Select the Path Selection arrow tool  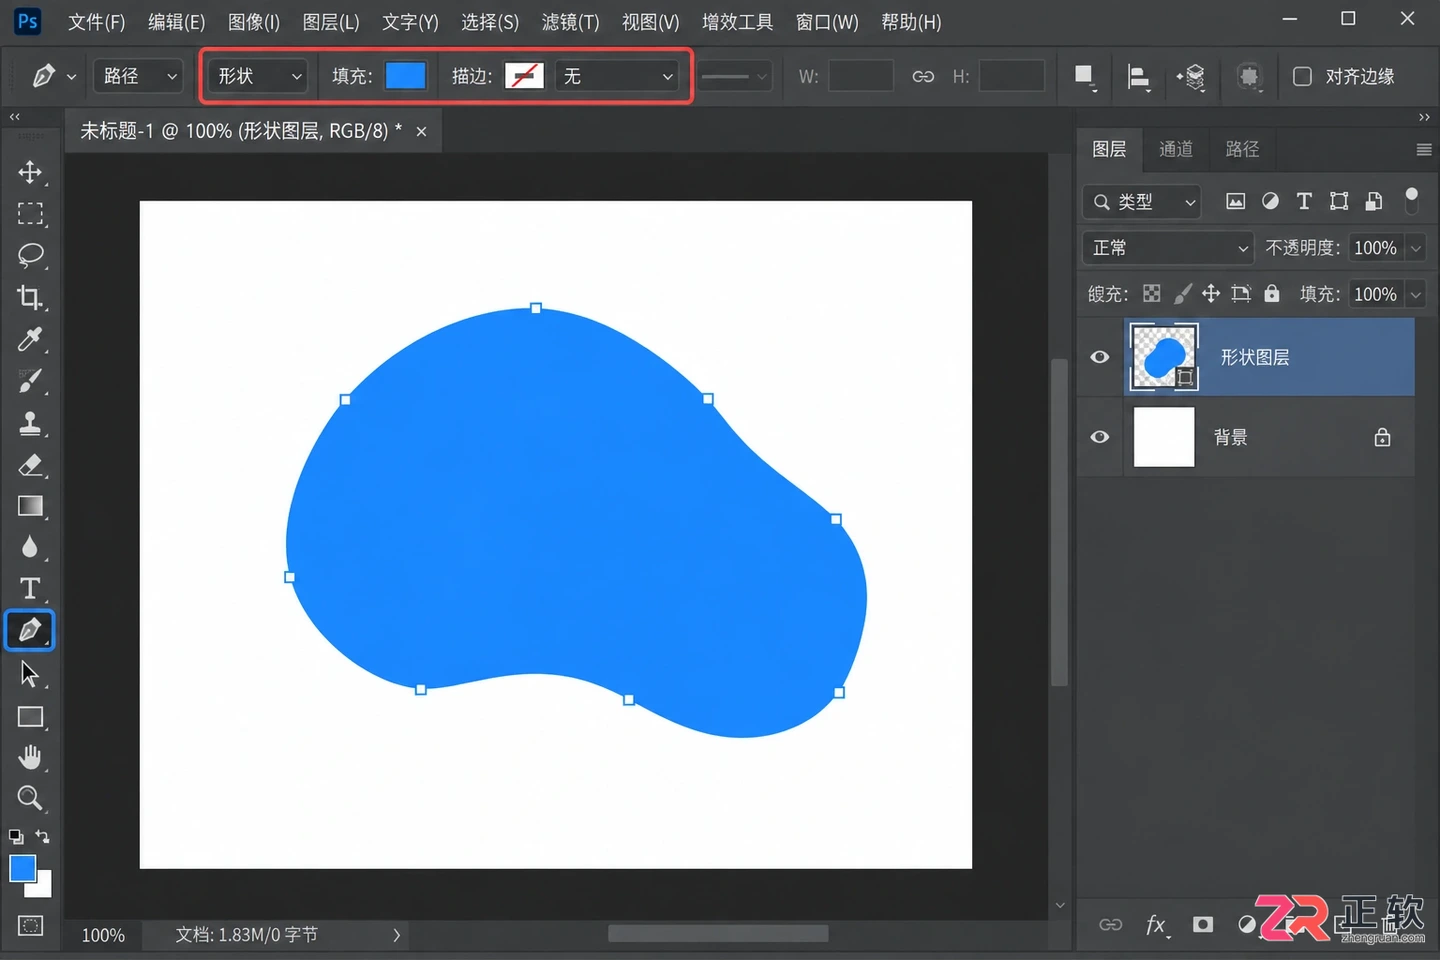[30, 674]
